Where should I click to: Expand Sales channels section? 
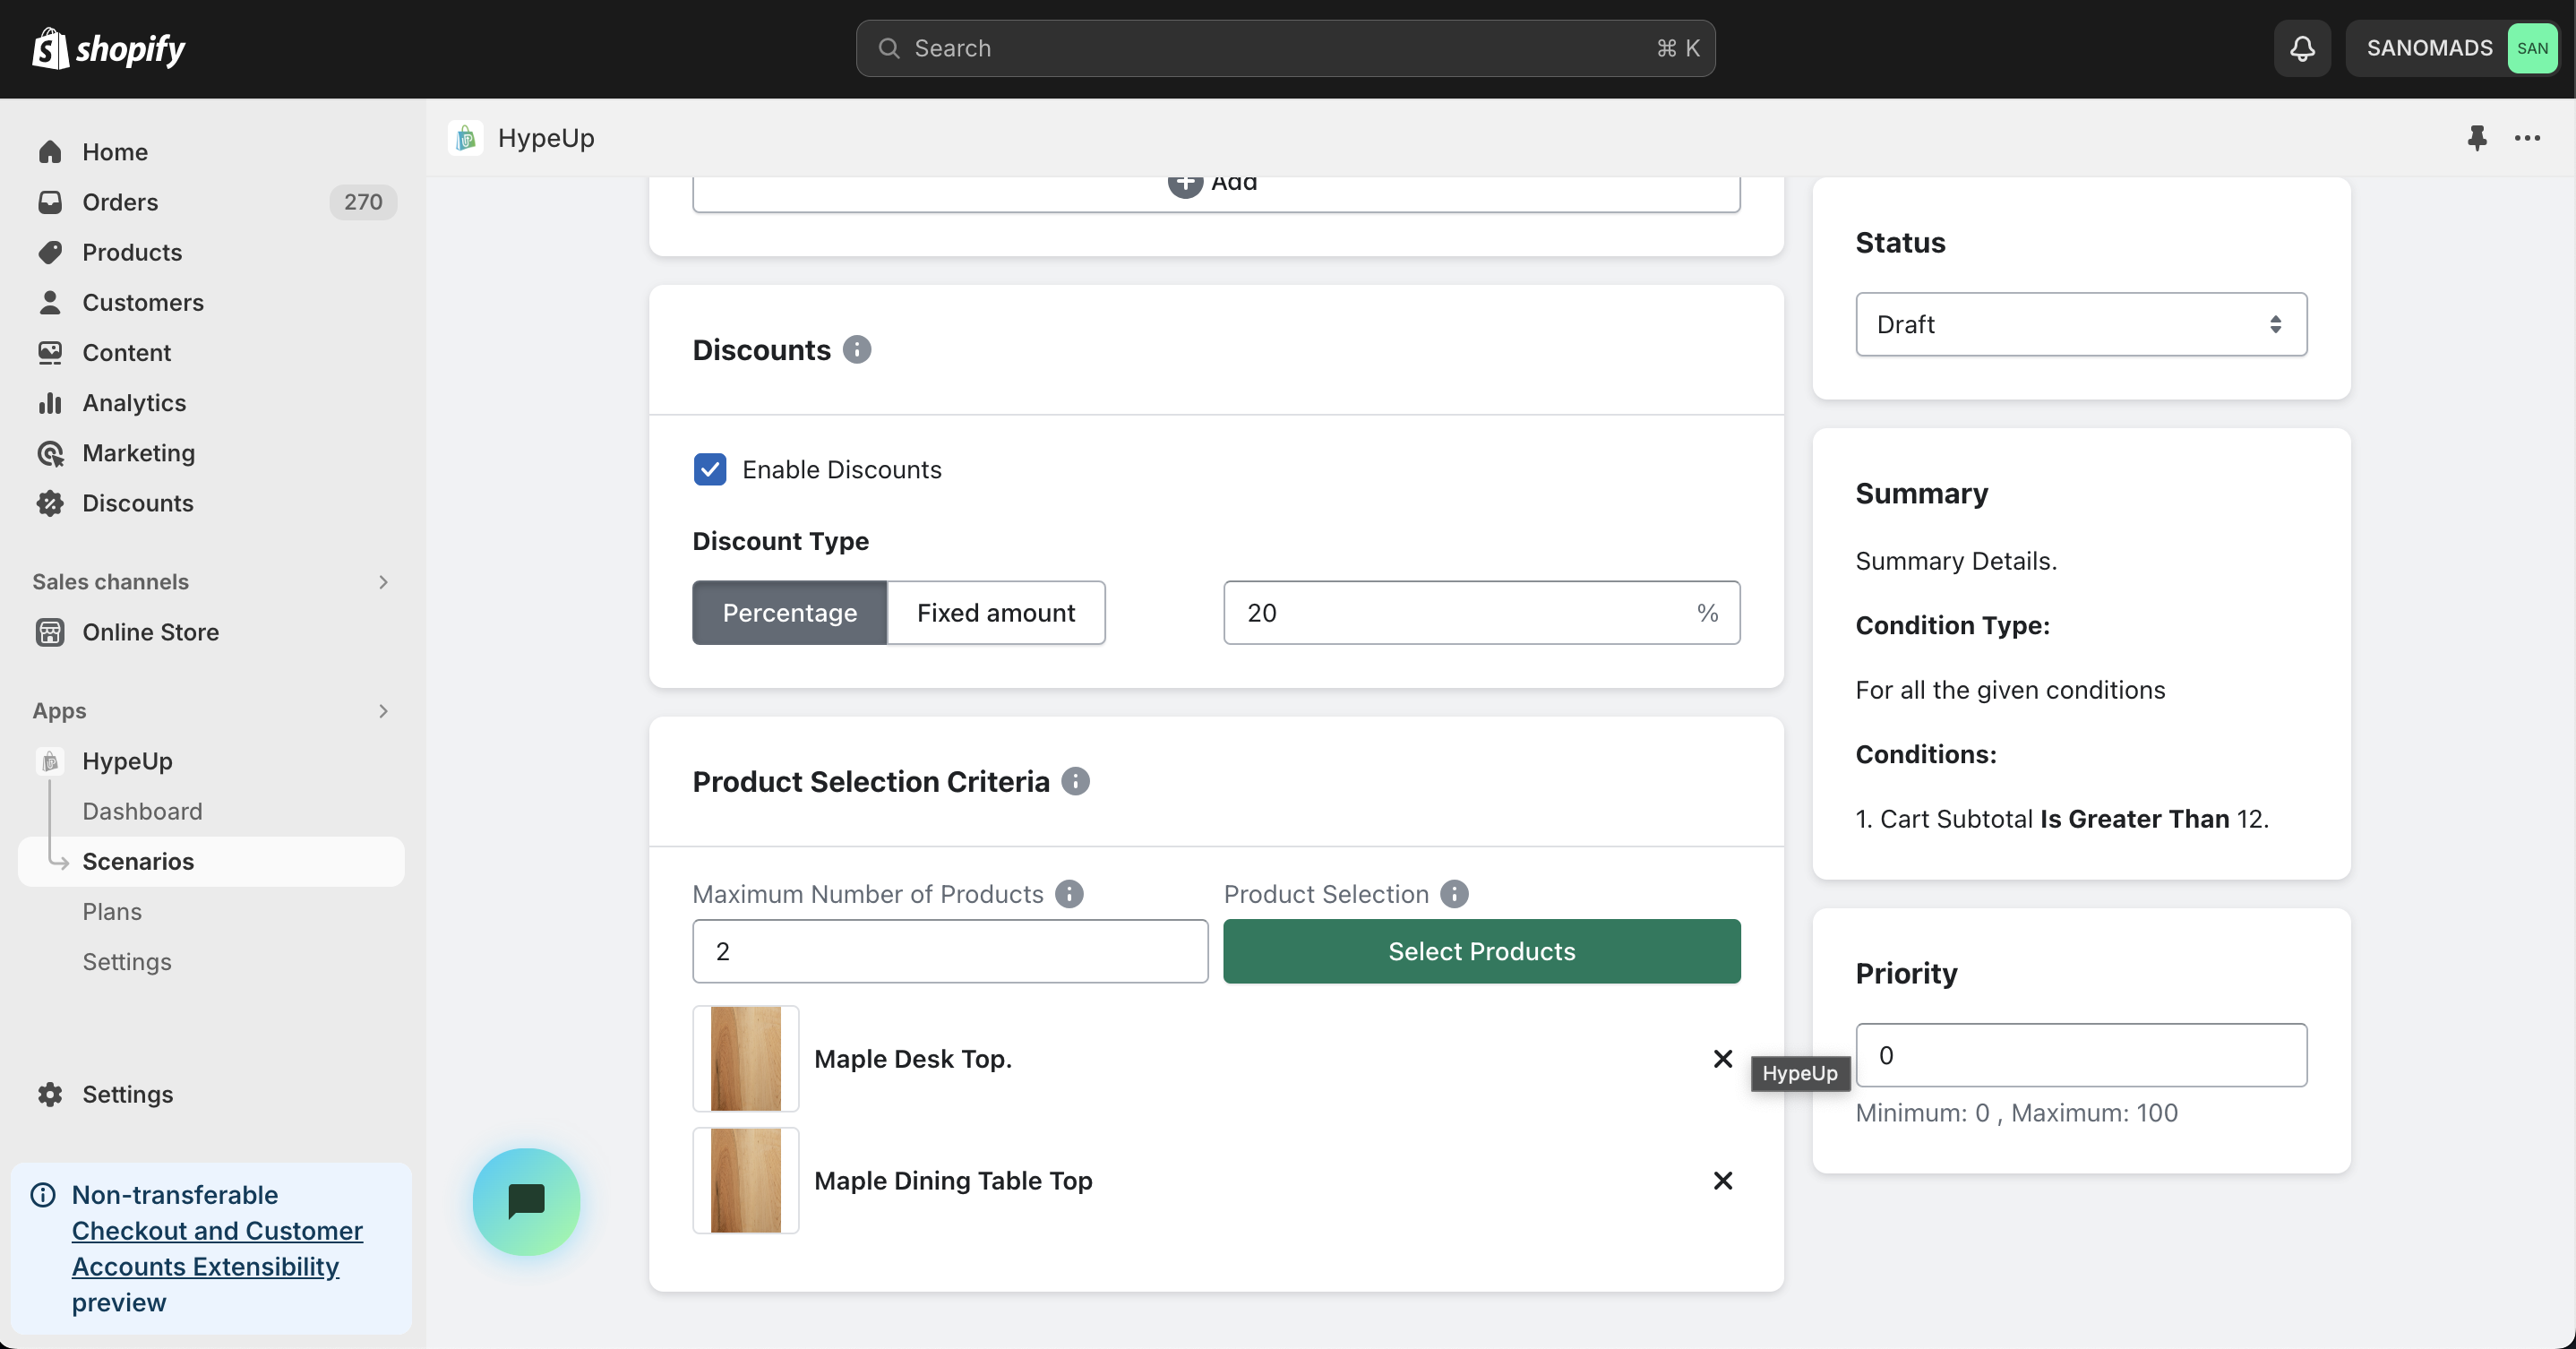(383, 582)
